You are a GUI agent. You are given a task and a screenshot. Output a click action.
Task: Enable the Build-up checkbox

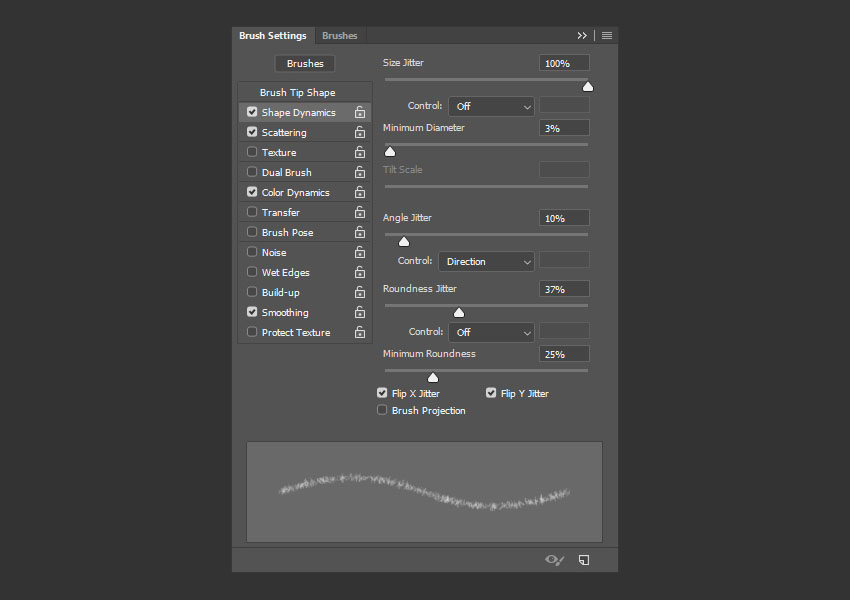coord(252,292)
